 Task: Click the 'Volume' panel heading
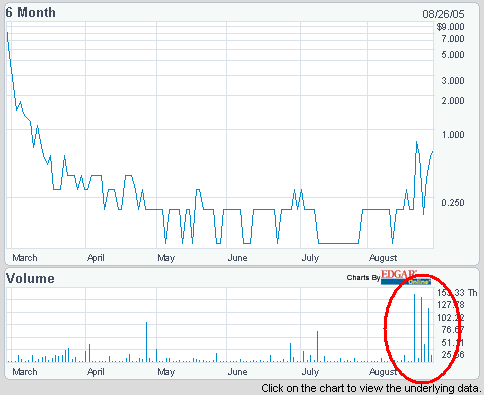[x=30, y=278]
